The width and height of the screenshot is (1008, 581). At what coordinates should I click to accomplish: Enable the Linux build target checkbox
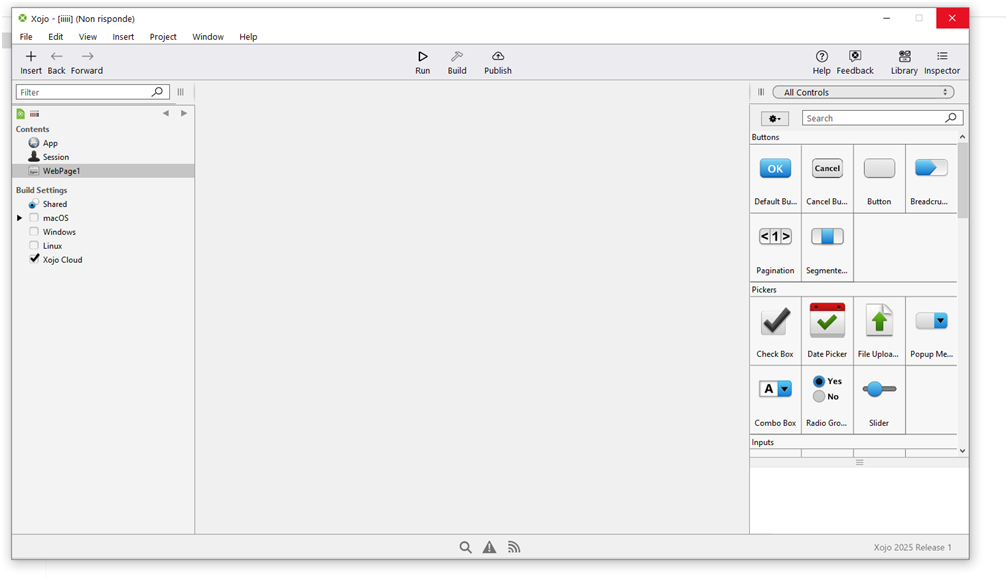point(34,246)
